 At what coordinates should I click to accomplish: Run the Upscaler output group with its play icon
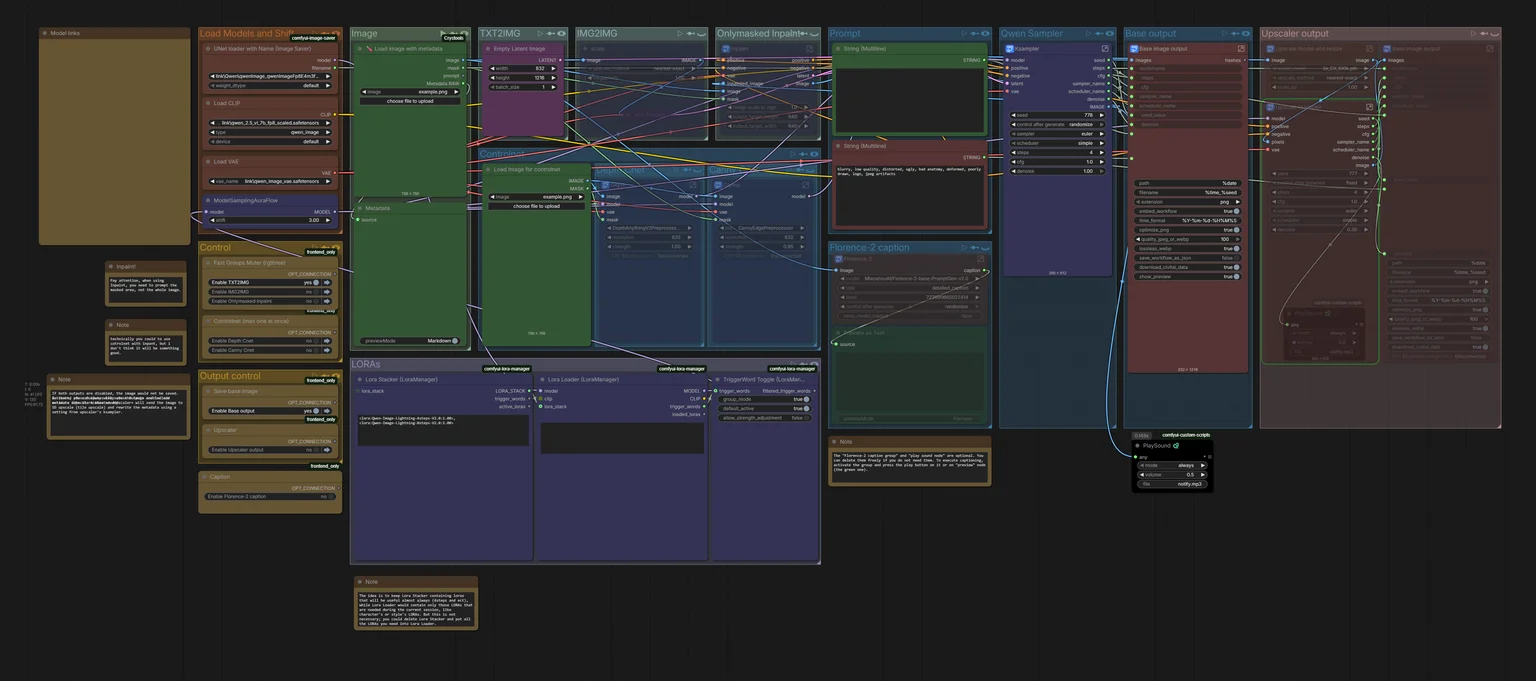1475,33
